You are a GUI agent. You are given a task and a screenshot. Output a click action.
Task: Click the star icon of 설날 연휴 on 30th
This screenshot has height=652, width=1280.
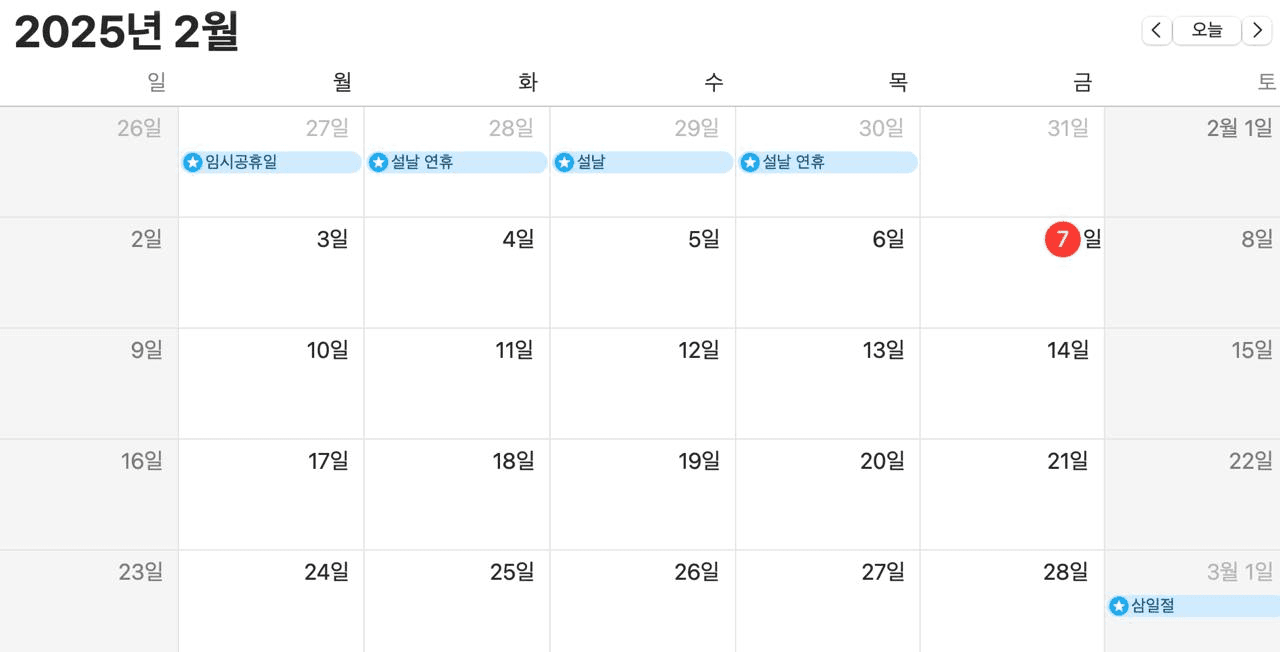tap(750, 162)
